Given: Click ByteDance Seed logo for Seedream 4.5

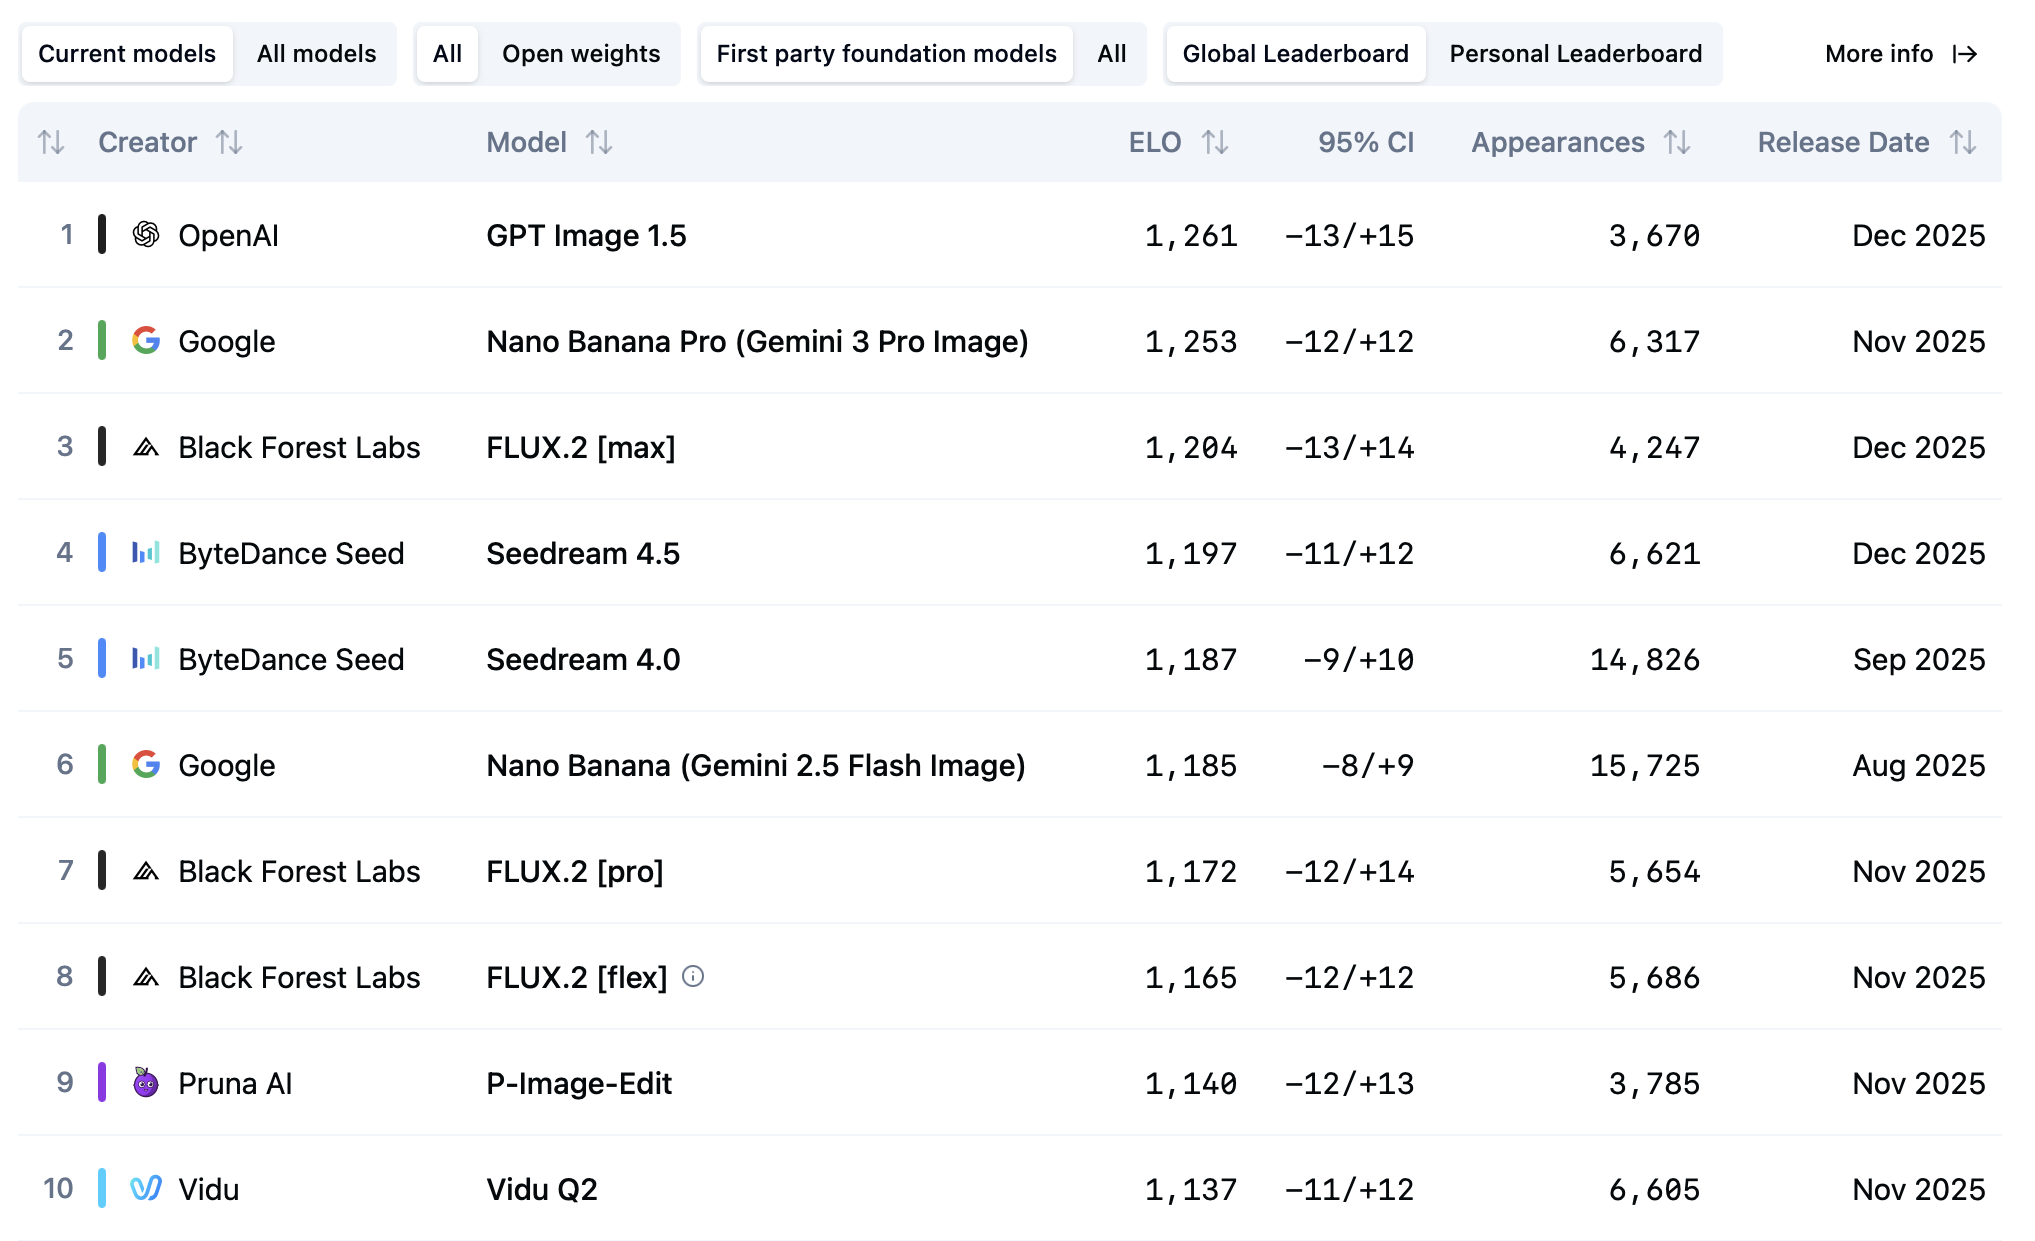Looking at the screenshot, I should click(x=146, y=553).
